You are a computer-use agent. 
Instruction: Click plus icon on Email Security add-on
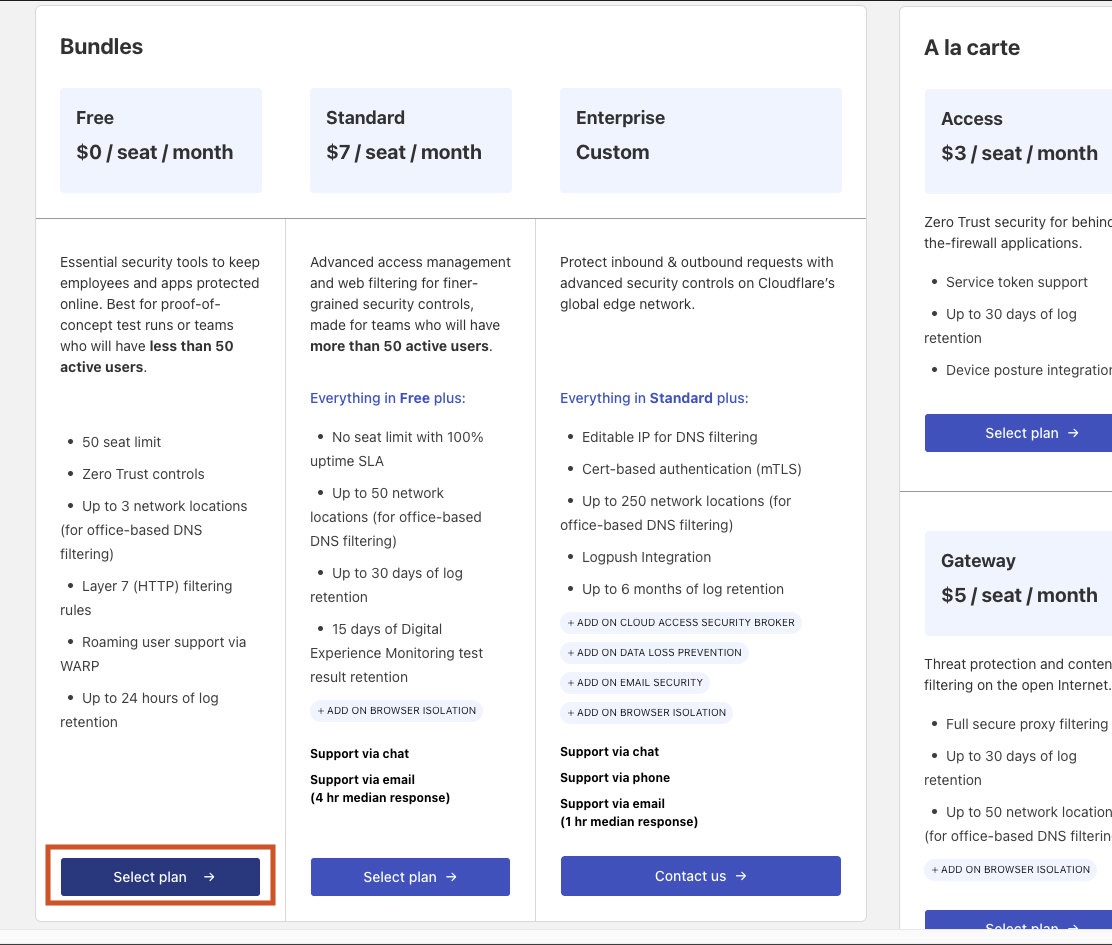tap(571, 683)
